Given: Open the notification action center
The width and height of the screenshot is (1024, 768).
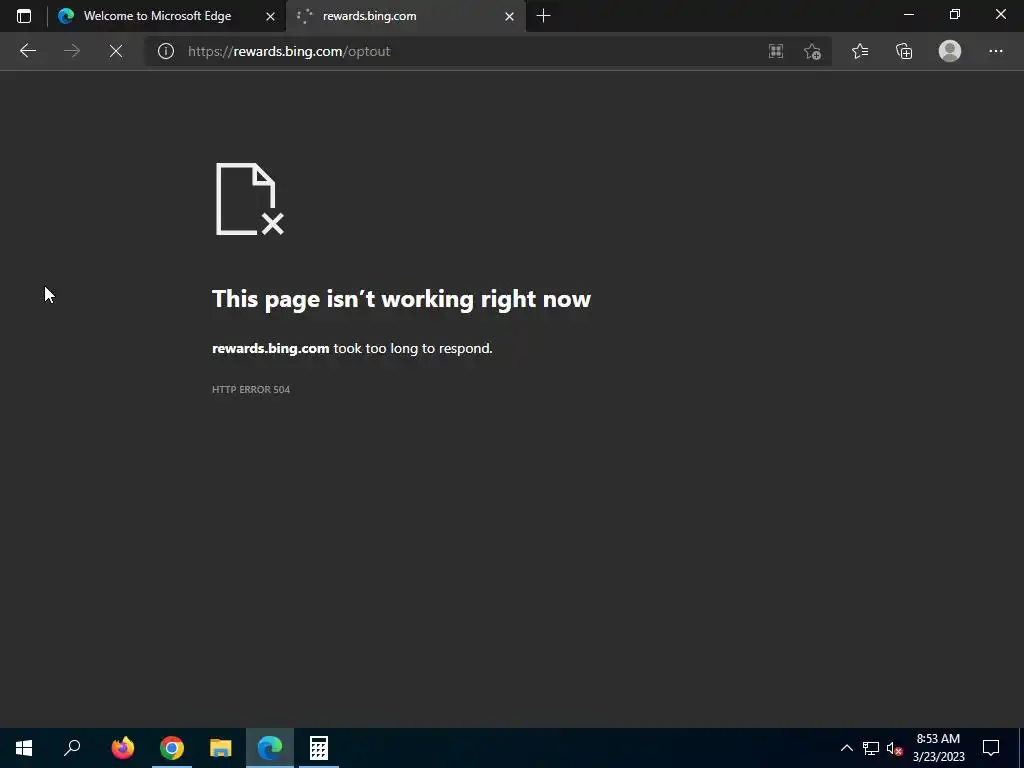Looking at the screenshot, I should coord(991,748).
